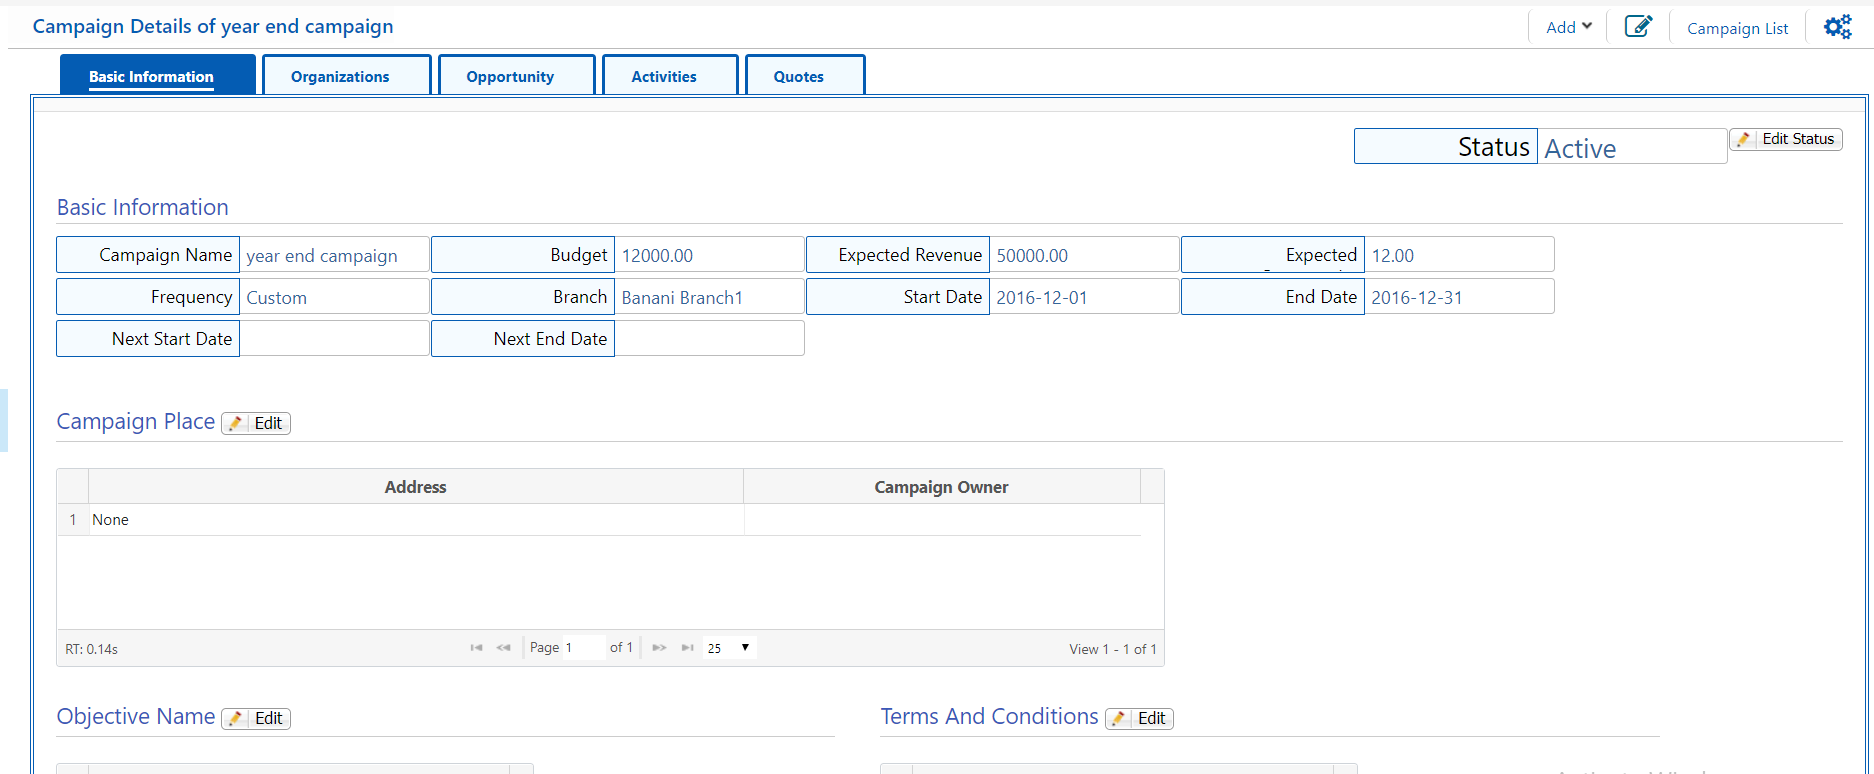
Task: Click the End Date value 2016-12-31
Action: [x=1416, y=298]
